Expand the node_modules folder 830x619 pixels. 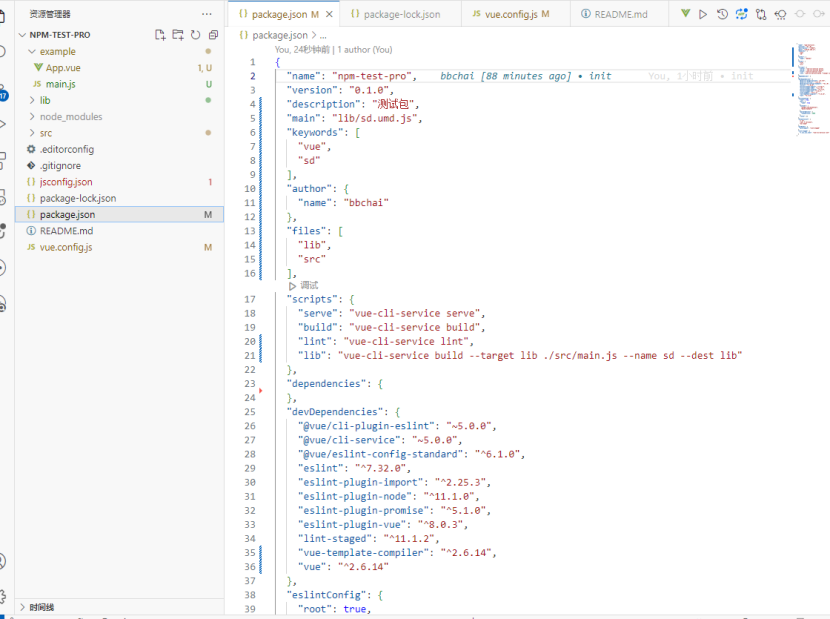coord(32,116)
